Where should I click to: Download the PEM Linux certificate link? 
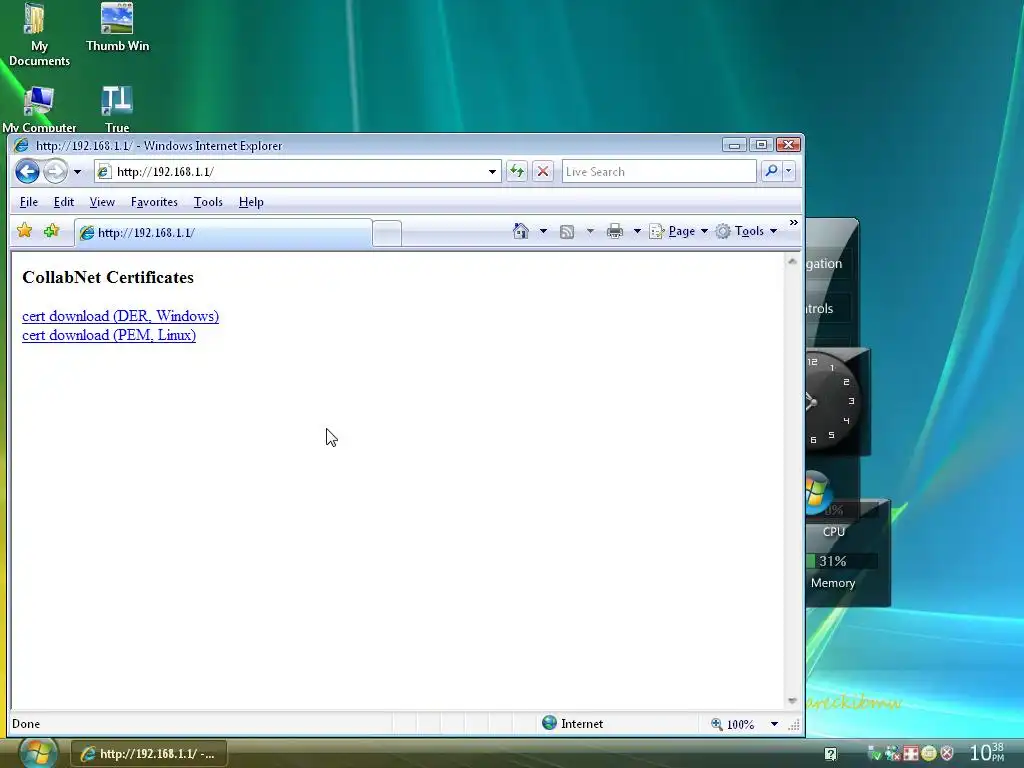109,335
